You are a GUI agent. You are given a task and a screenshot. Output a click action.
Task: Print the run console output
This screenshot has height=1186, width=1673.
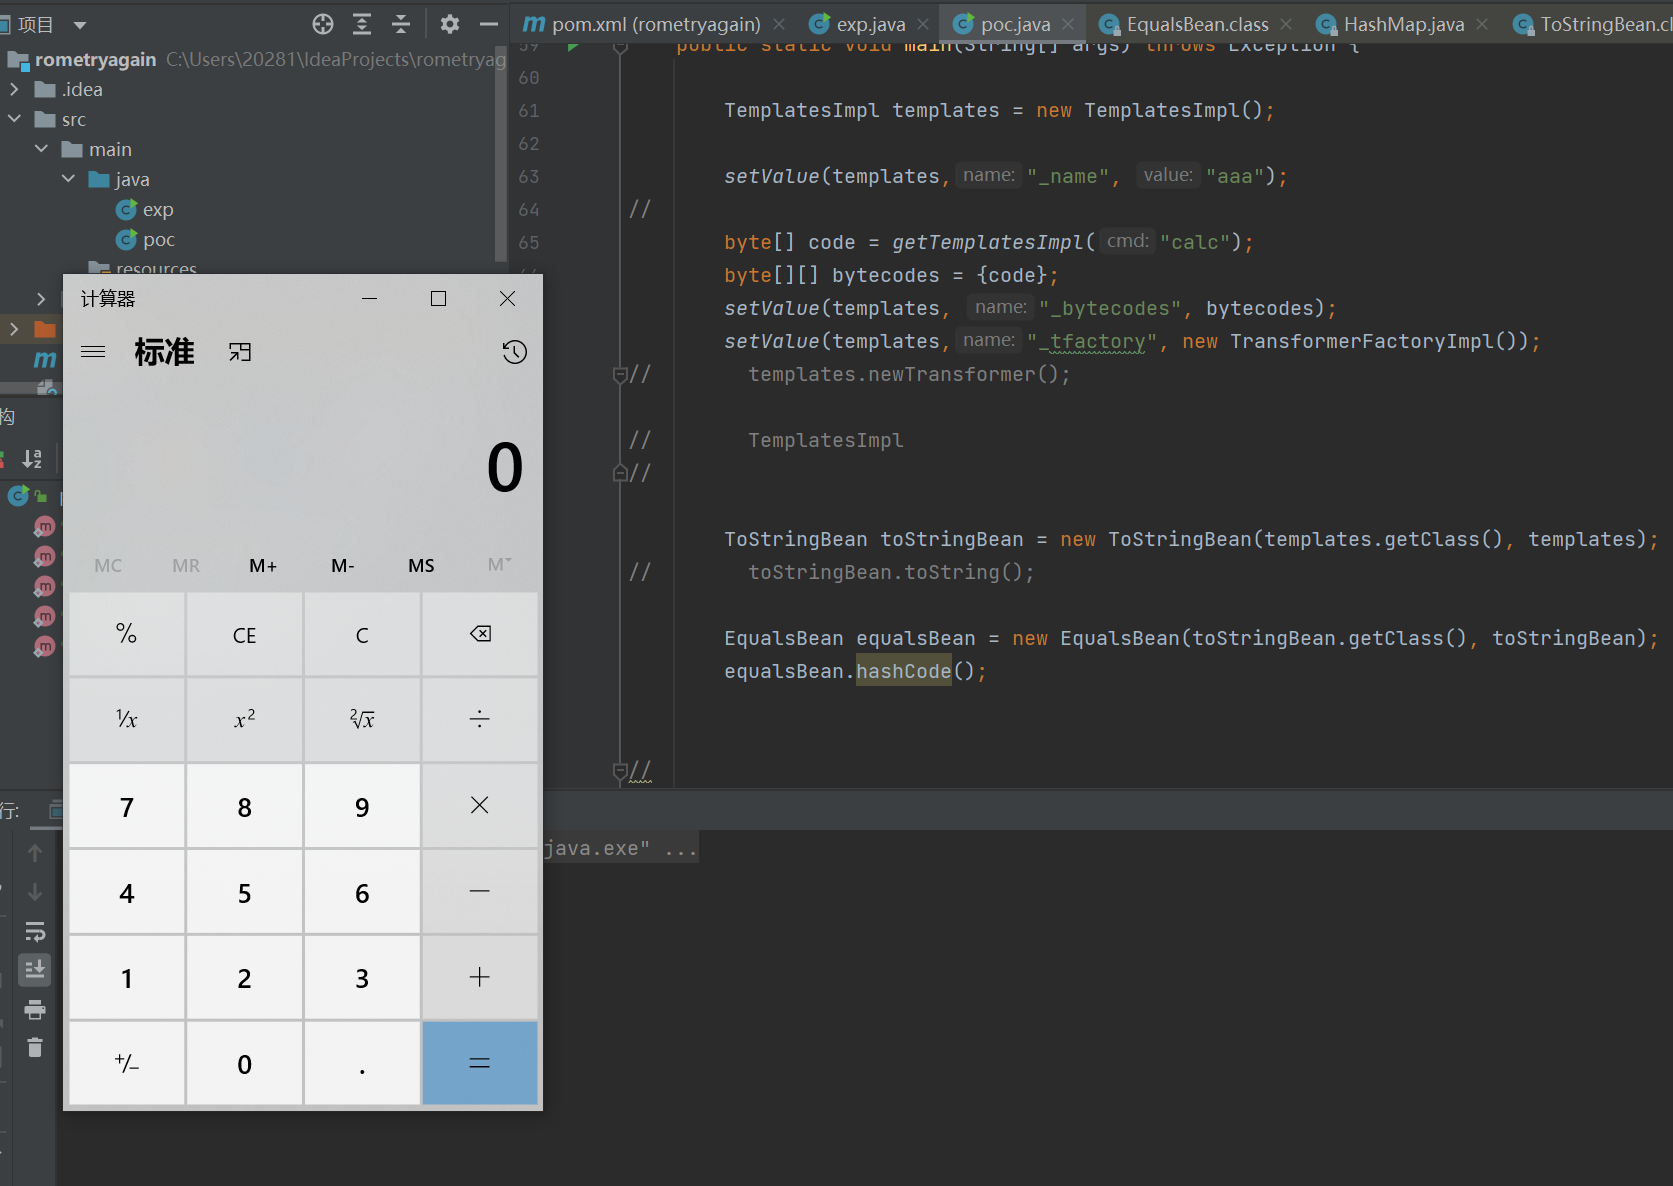(x=35, y=1009)
